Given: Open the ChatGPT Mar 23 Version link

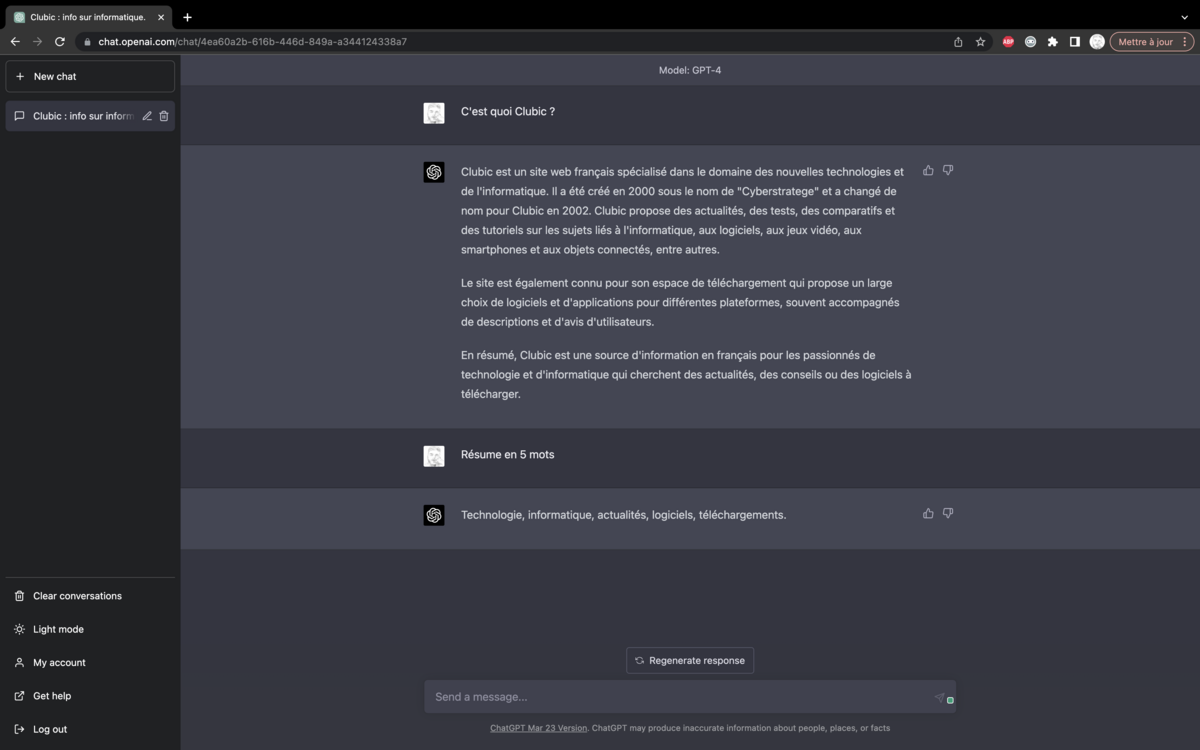Looking at the screenshot, I should point(538,728).
